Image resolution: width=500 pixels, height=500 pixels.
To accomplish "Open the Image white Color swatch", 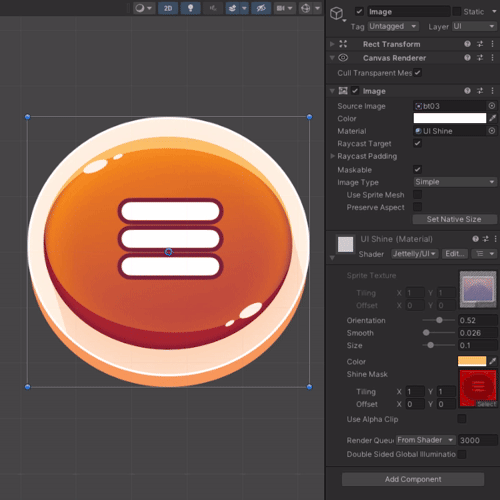I will [450, 118].
